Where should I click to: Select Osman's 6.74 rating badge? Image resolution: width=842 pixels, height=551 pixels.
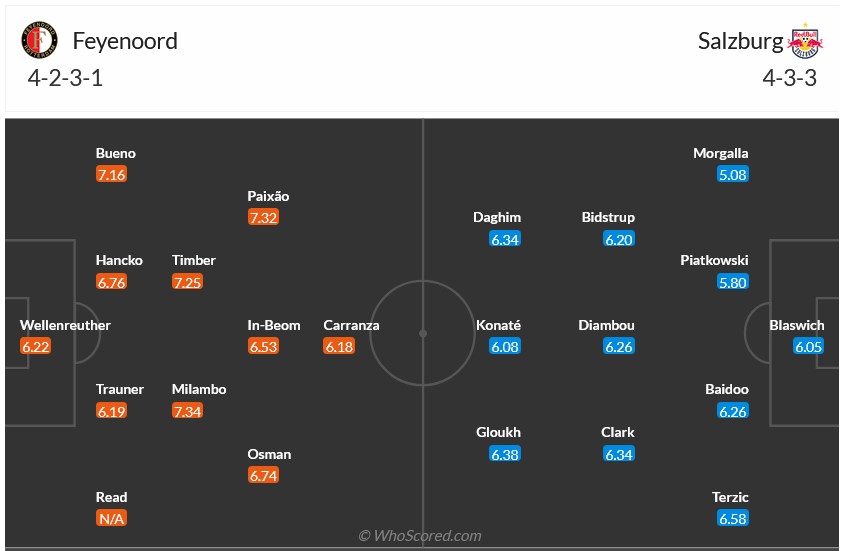click(263, 475)
